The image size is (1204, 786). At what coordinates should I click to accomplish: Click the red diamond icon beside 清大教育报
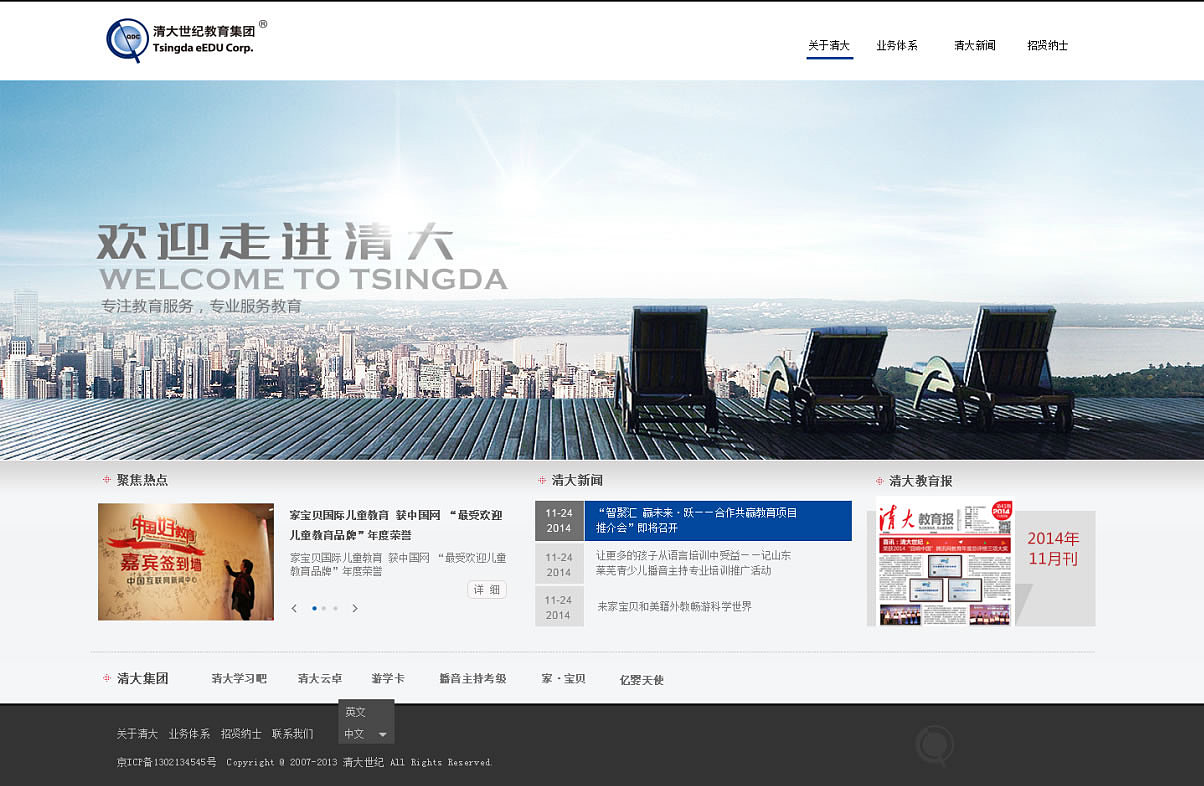tap(879, 480)
